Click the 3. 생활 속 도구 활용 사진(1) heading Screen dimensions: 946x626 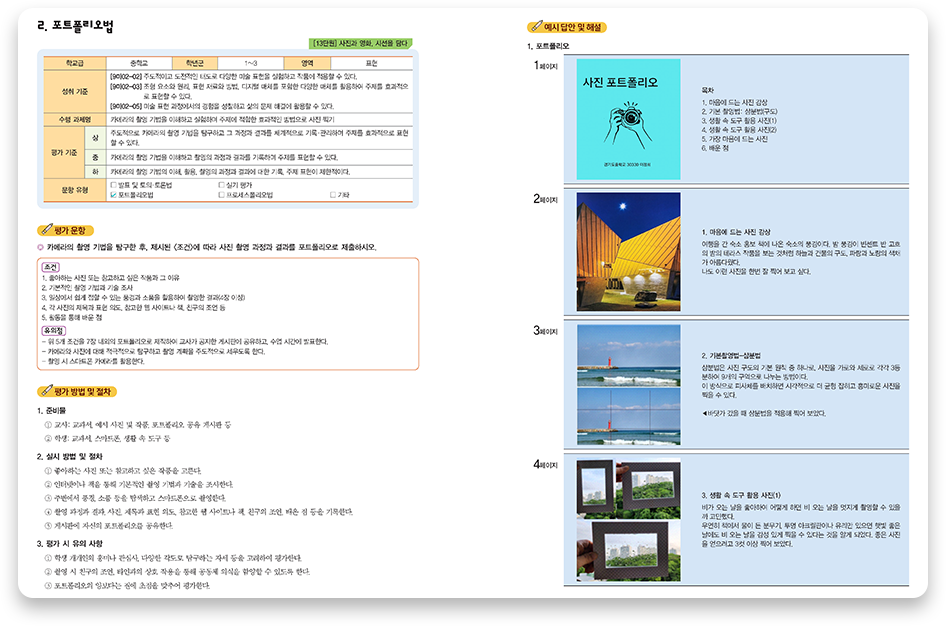tap(741, 495)
